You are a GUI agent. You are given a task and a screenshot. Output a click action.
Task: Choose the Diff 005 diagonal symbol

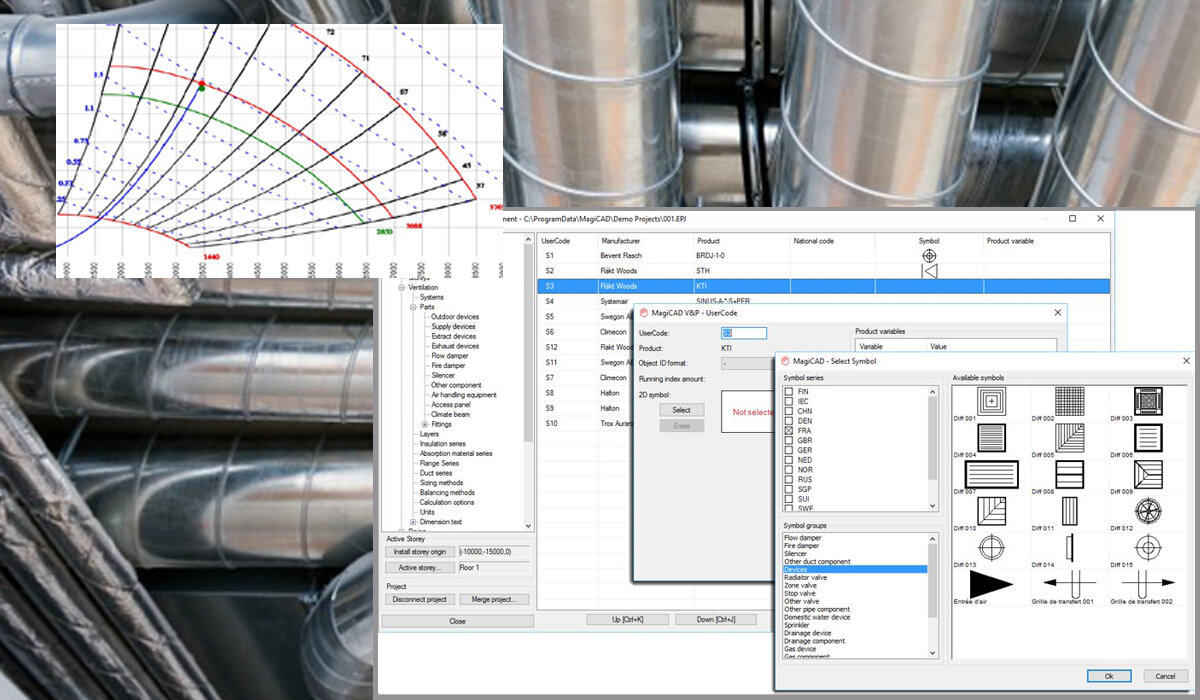pos(1068,438)
